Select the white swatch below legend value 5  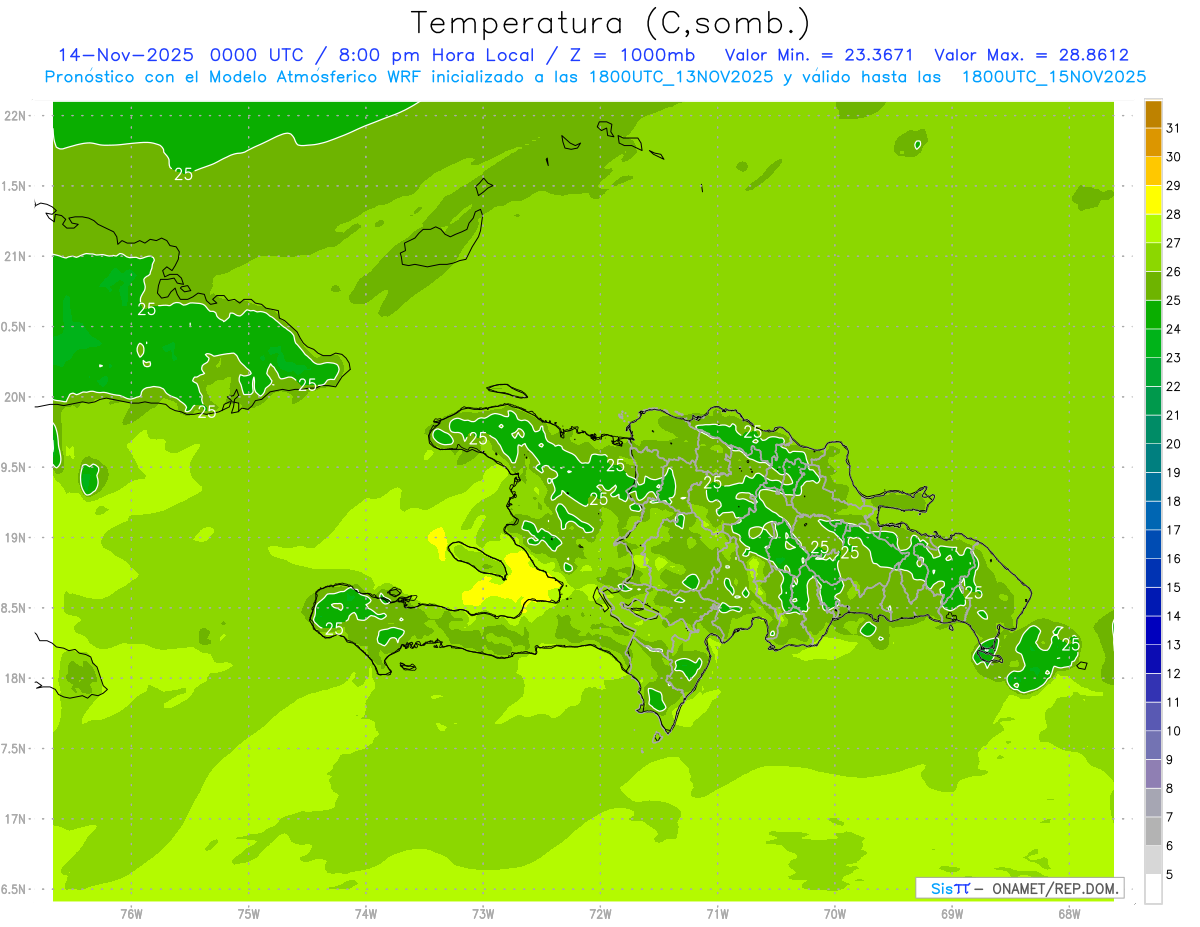[x=1153, y=889]
